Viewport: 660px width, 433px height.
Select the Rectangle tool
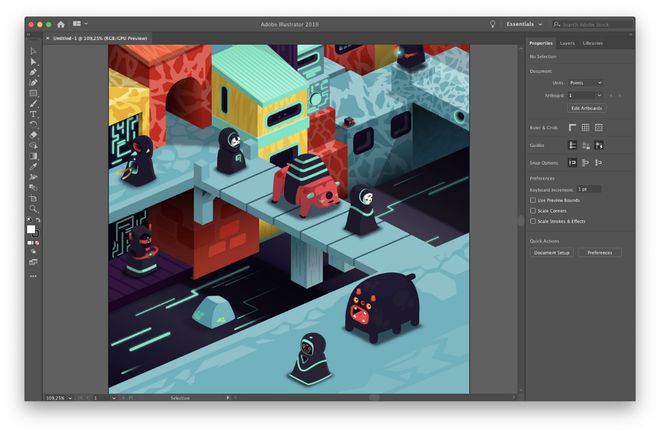33,93
